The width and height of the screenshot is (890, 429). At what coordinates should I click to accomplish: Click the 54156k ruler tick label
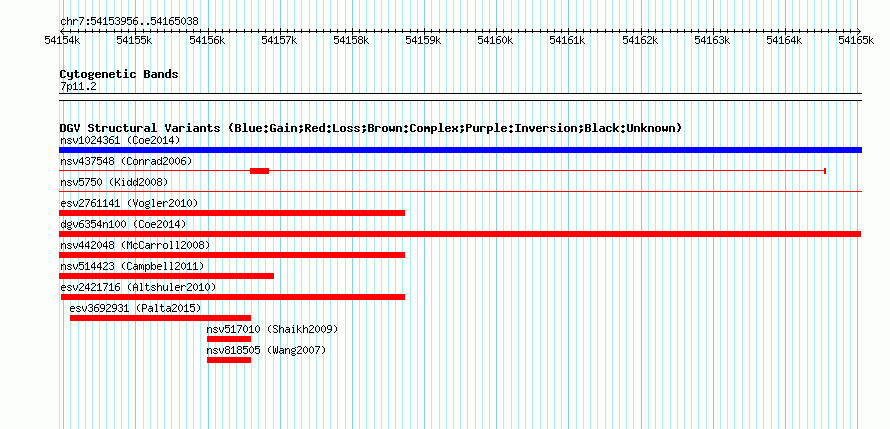207,40
